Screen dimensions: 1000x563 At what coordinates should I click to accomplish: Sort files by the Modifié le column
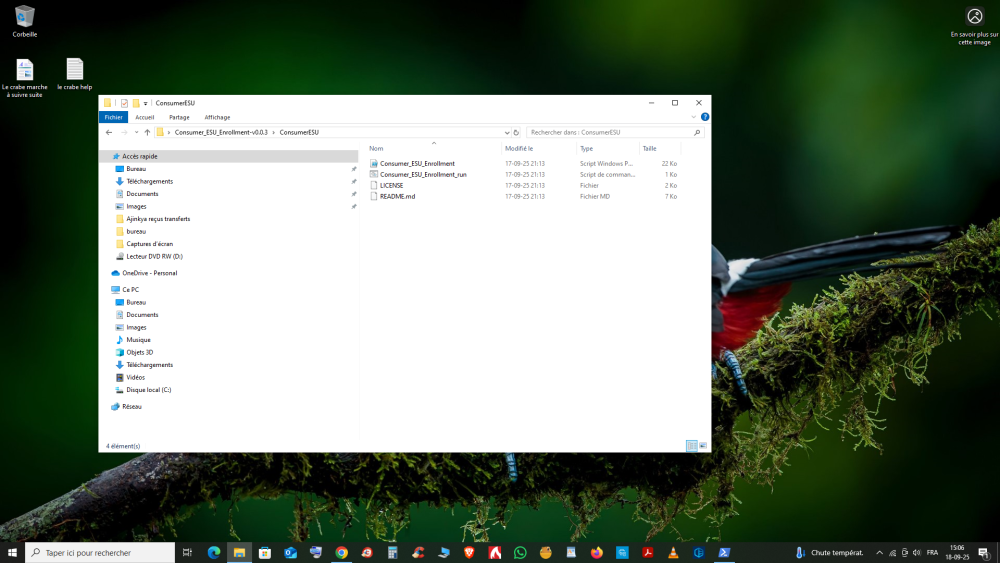[x=519, y=148]
